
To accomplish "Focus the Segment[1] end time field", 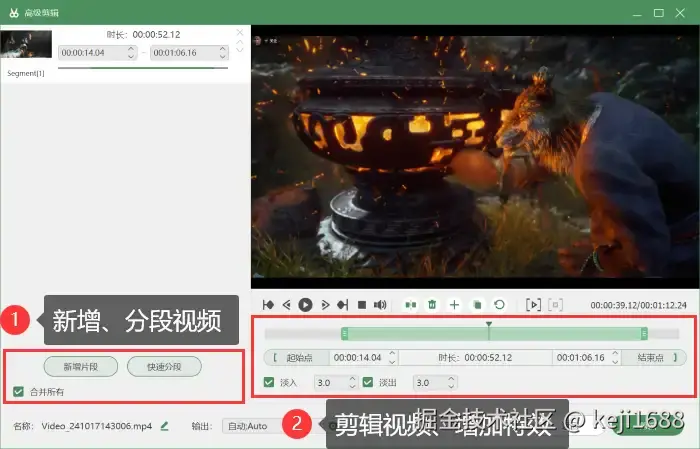I will 189,53.
